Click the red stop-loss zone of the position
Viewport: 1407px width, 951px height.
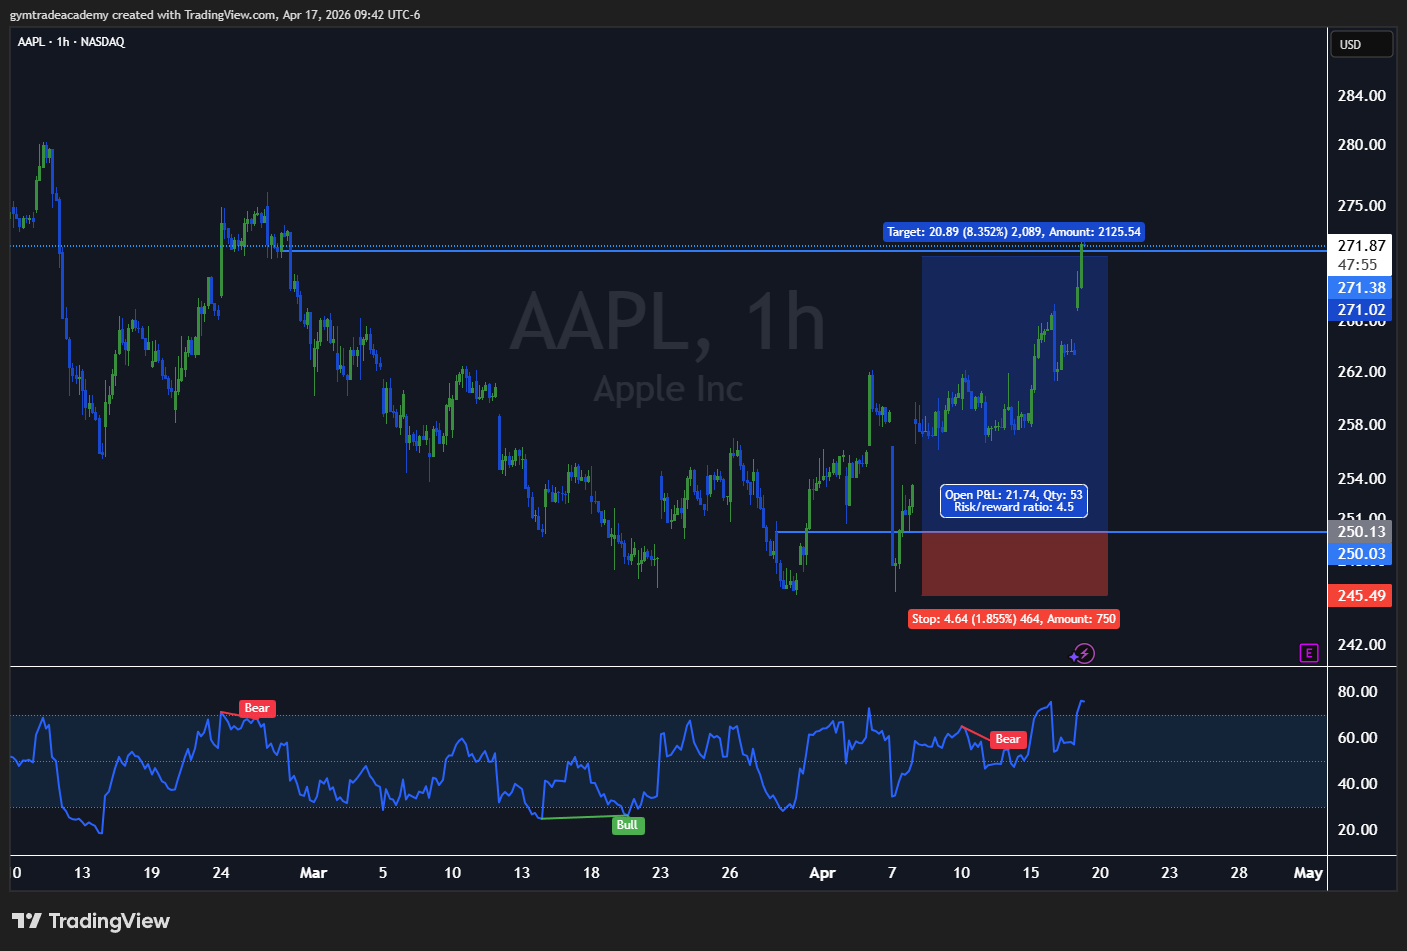coord(1014,564)
